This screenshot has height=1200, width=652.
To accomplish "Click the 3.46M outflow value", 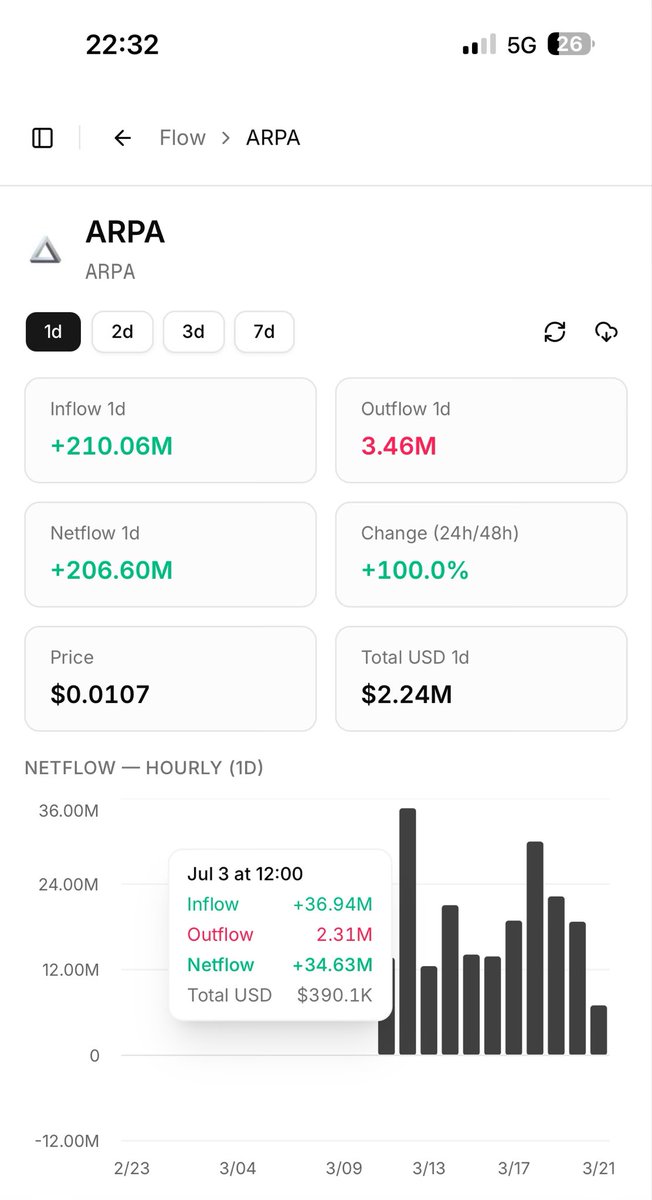I will click(398, 446).
